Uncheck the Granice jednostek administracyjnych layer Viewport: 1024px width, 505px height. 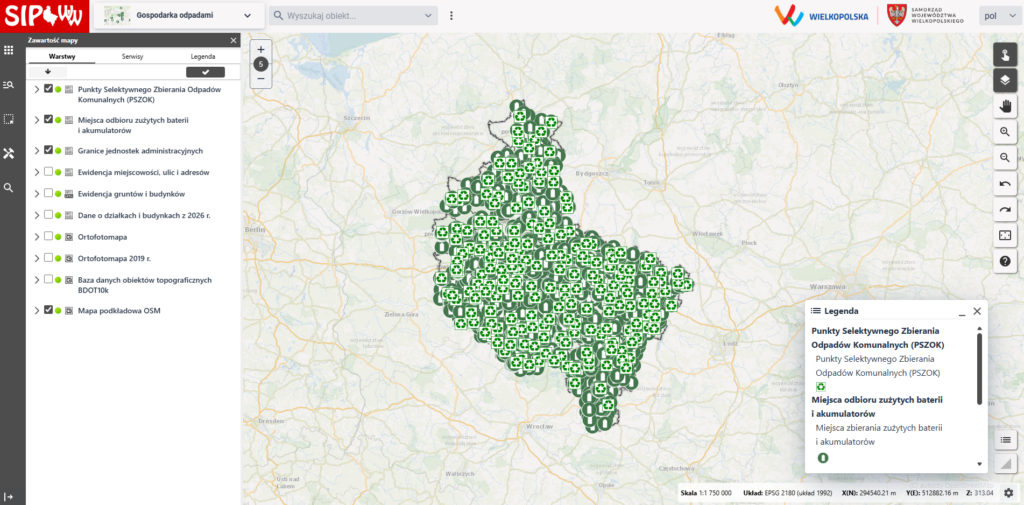[48, 150]
